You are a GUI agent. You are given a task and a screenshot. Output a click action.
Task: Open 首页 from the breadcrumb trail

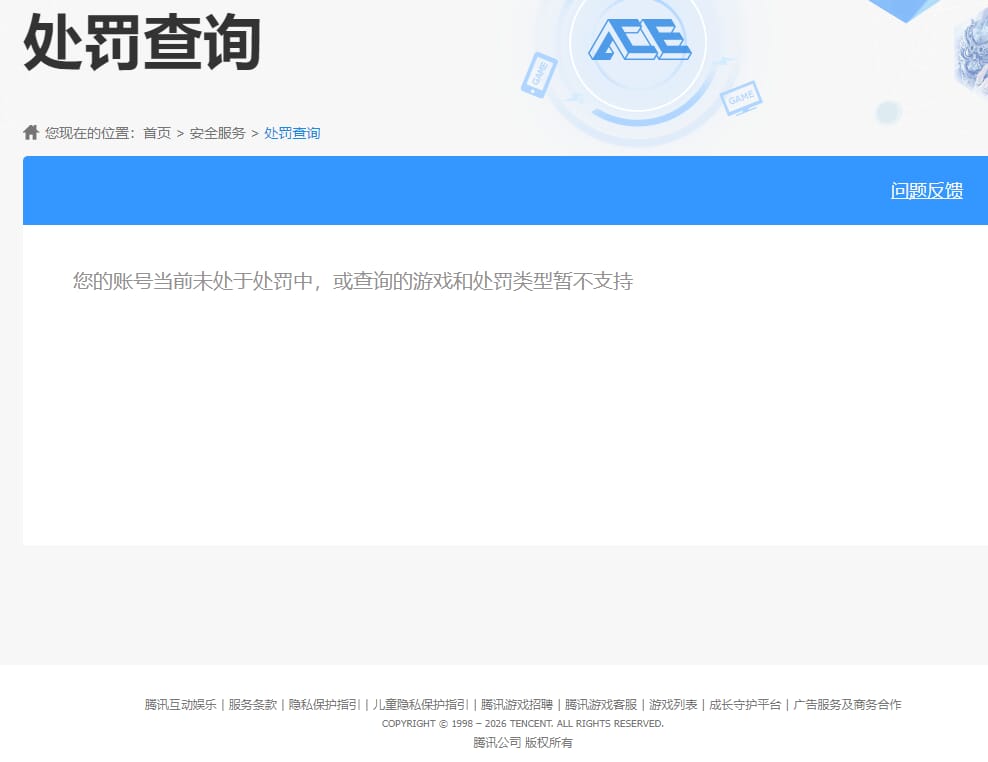[x=156, y=132]
